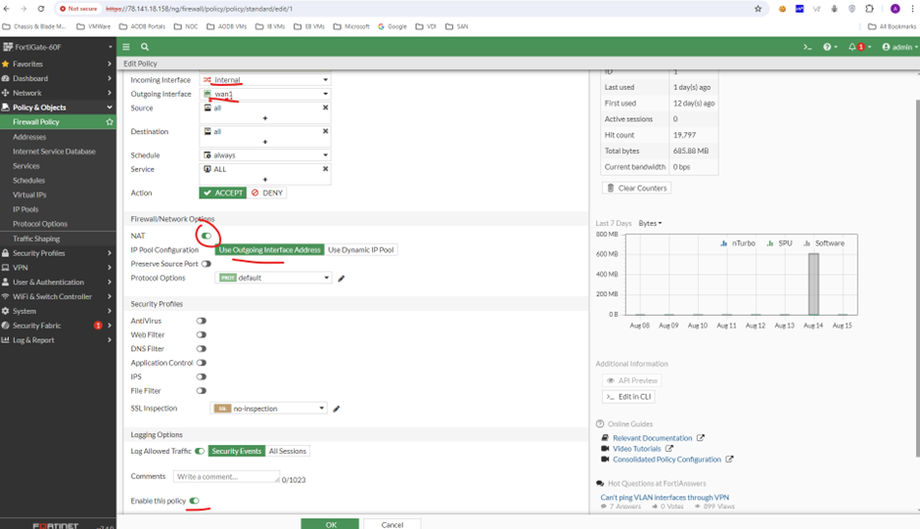This screenshot has width=920, height=529.
Task: Open the Outgoing Interface dropdown
Action: click(x=265, y=94)
